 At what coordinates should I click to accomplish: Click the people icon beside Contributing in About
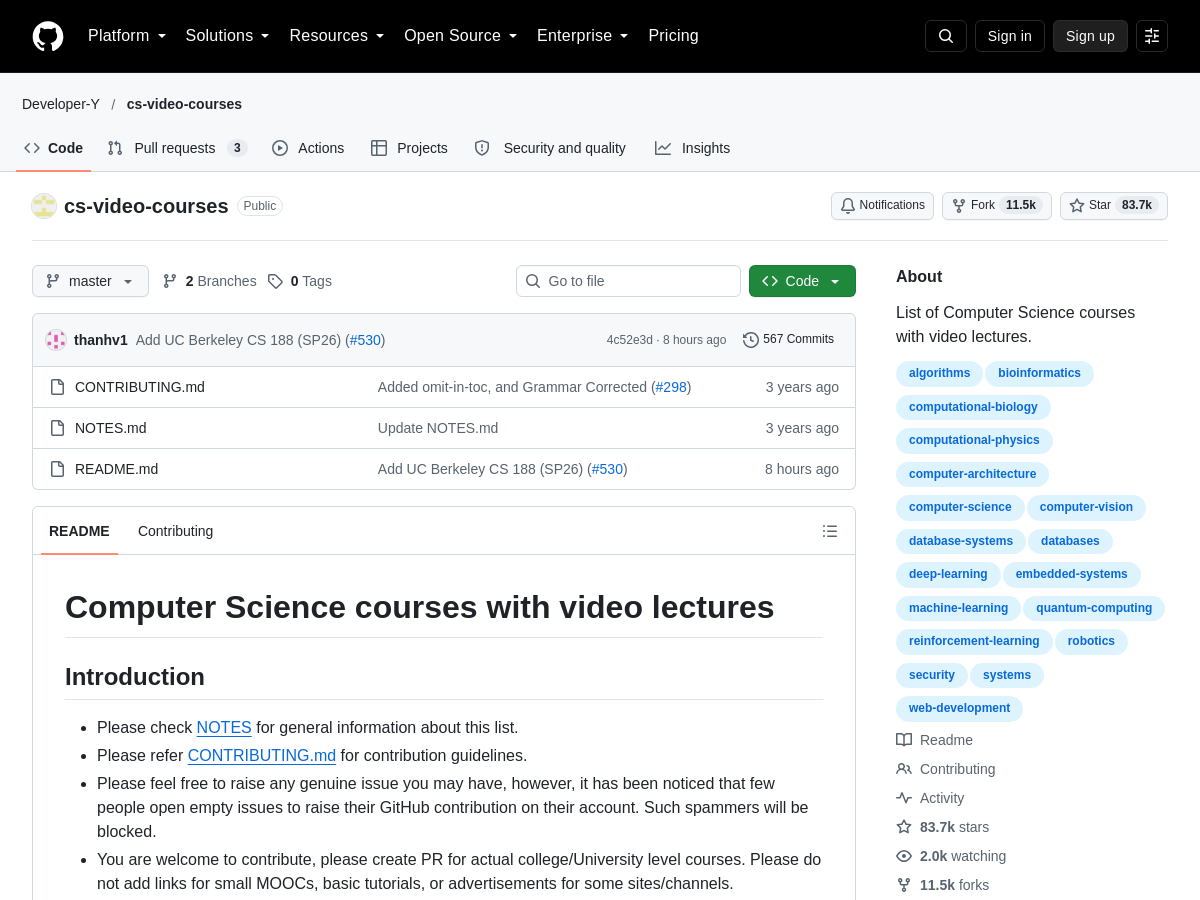[x=904, y=769]
